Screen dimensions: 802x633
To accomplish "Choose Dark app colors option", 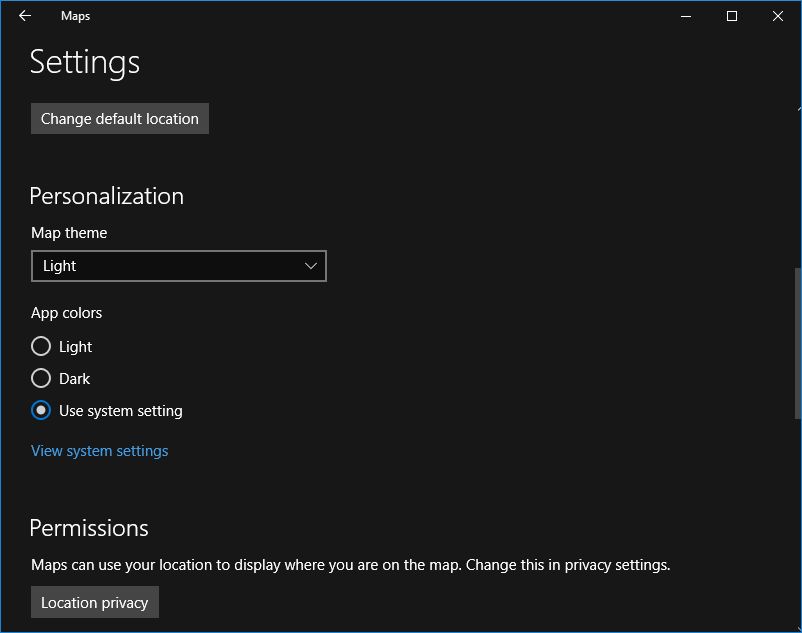I will pos(41,378).
